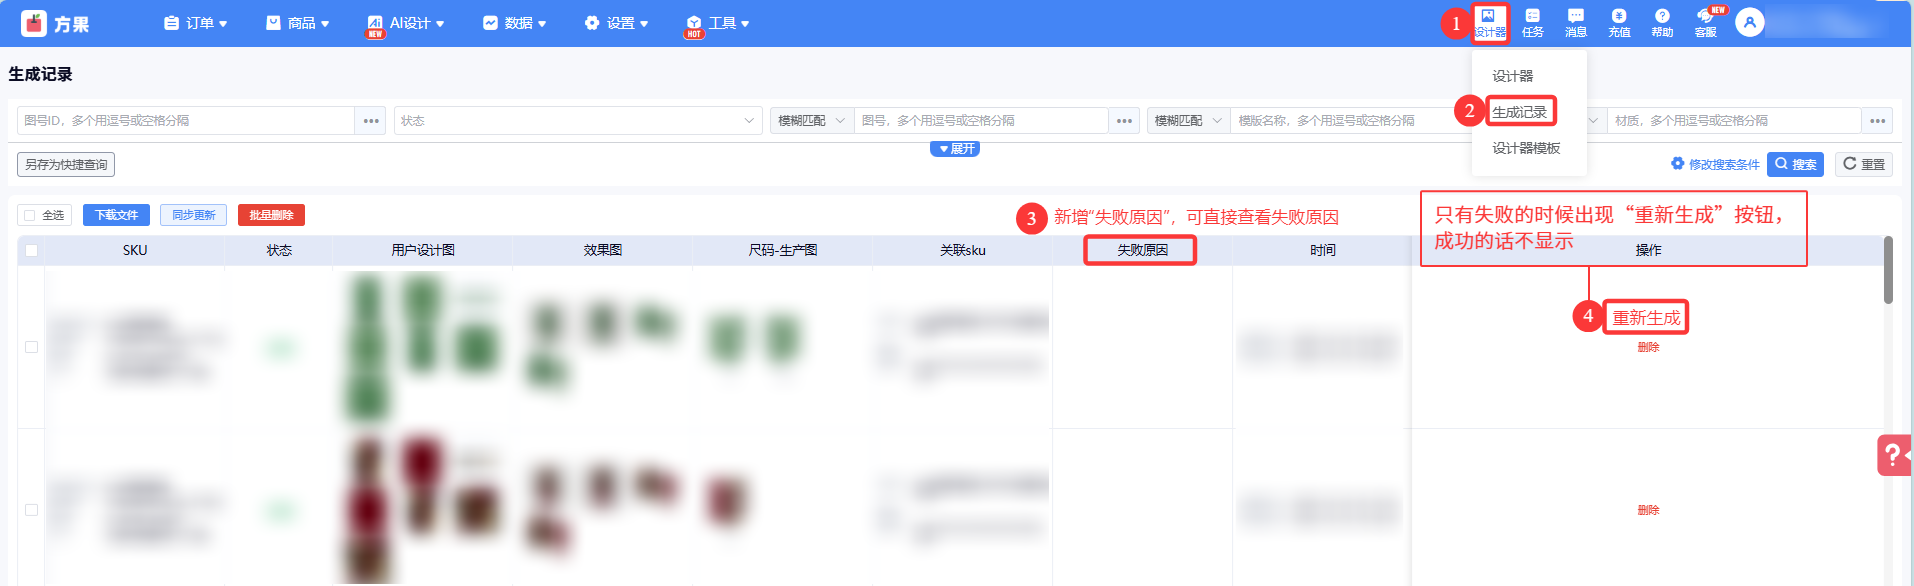The height and width of the screenshot is (586, 1914).
Task: Click the 失败原因 column header
Action: coord(1142,250)
